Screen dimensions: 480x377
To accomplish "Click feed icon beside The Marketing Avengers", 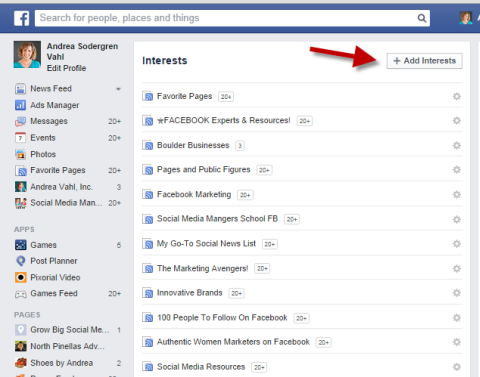I will (148, 268).
